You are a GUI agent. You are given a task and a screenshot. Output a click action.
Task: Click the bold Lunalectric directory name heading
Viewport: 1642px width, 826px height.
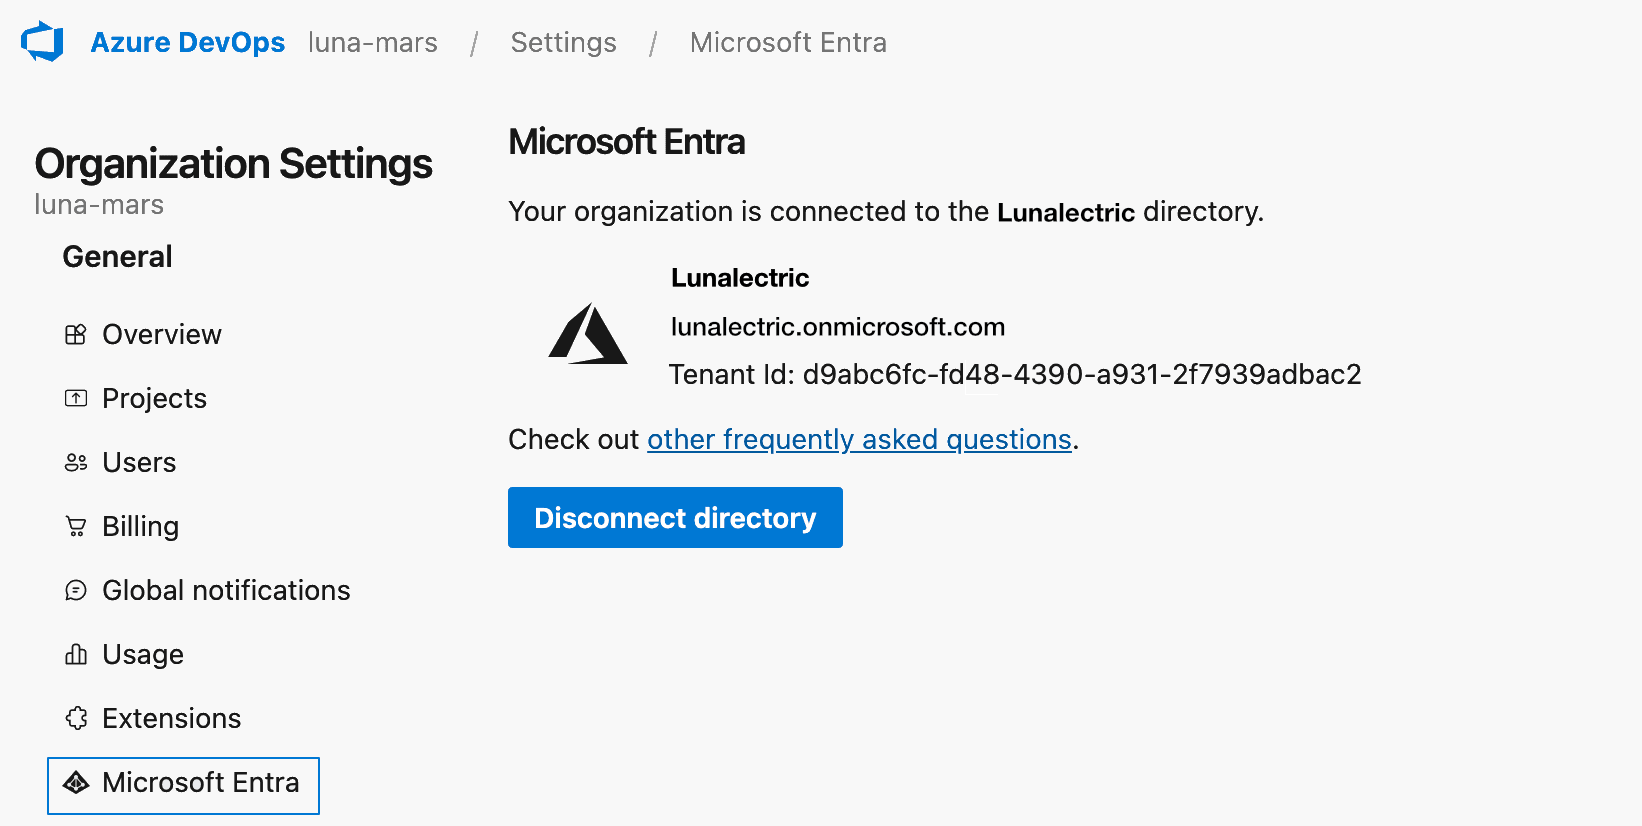pyautogui.click(x=740, y=278)
